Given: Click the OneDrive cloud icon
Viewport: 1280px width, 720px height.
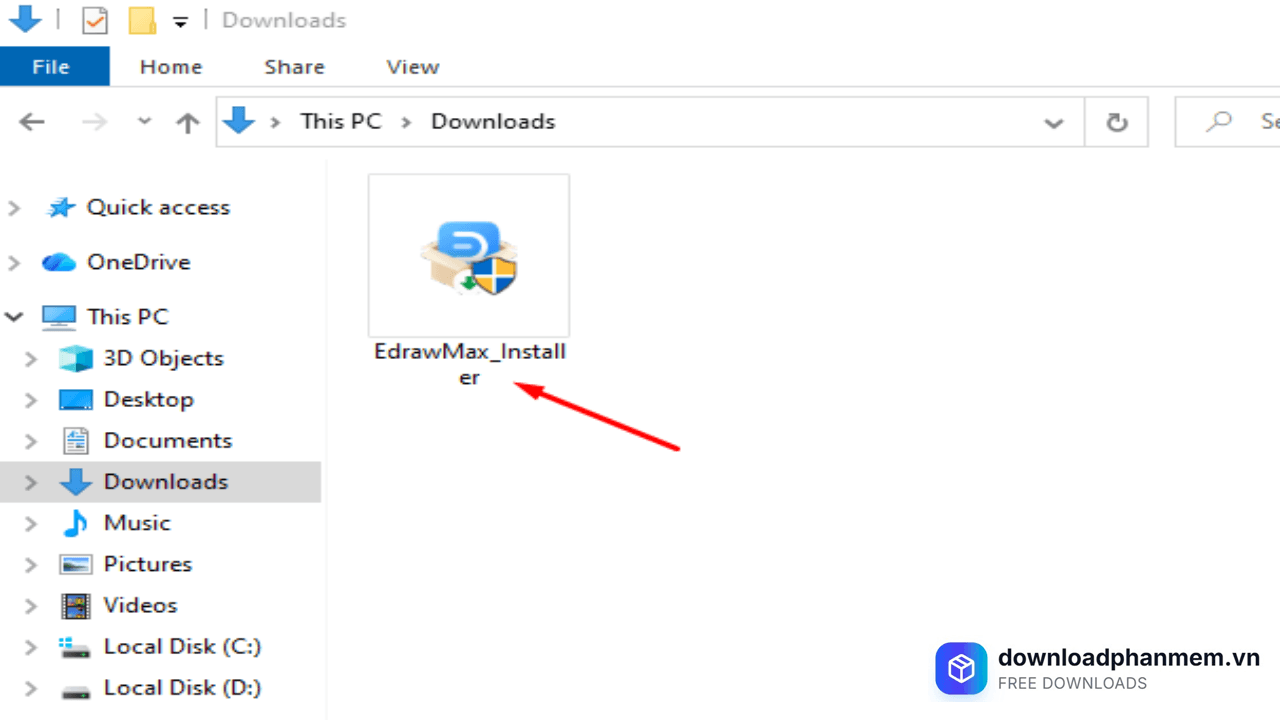Looking at the screenshot, I should (x=59, y=262).
